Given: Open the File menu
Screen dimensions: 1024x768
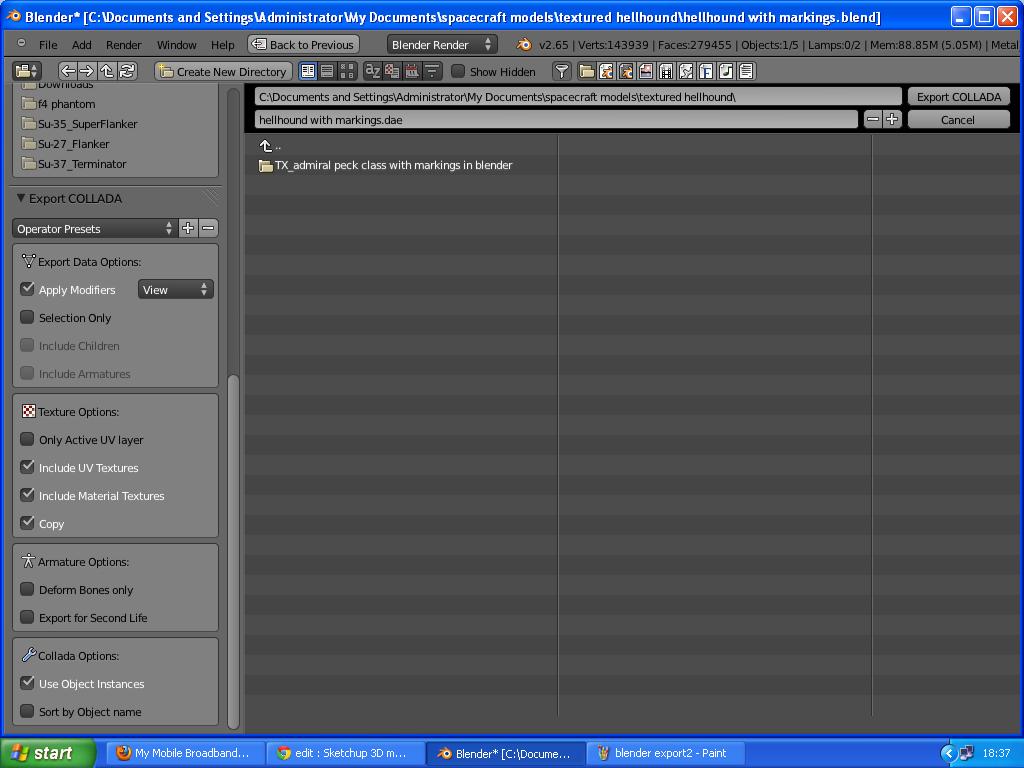Looking at the screenshot, I should (x=47, y=44).
